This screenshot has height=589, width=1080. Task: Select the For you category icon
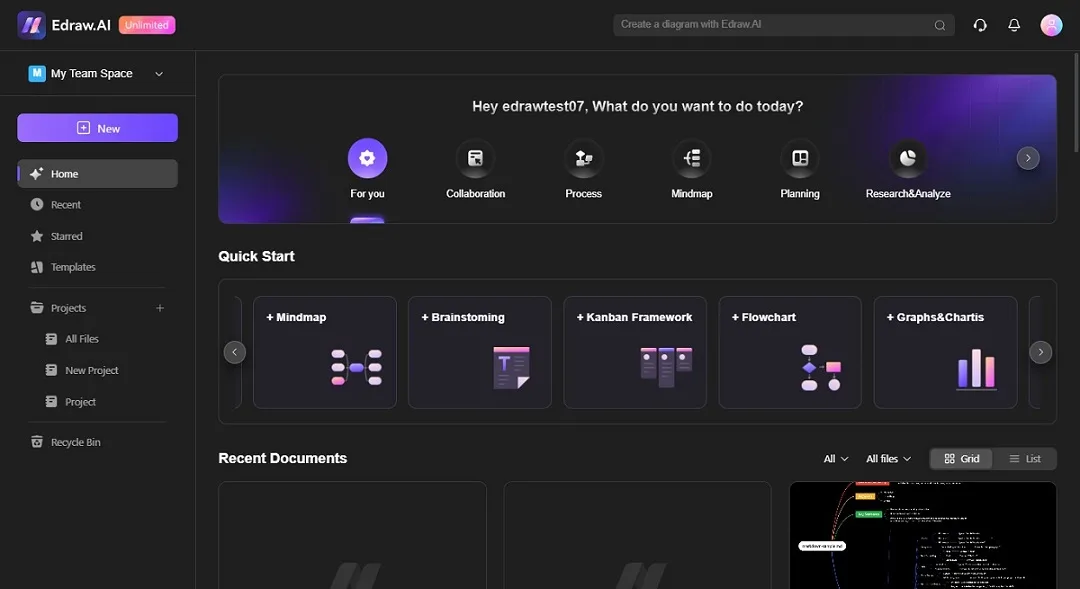pos(367,158)
